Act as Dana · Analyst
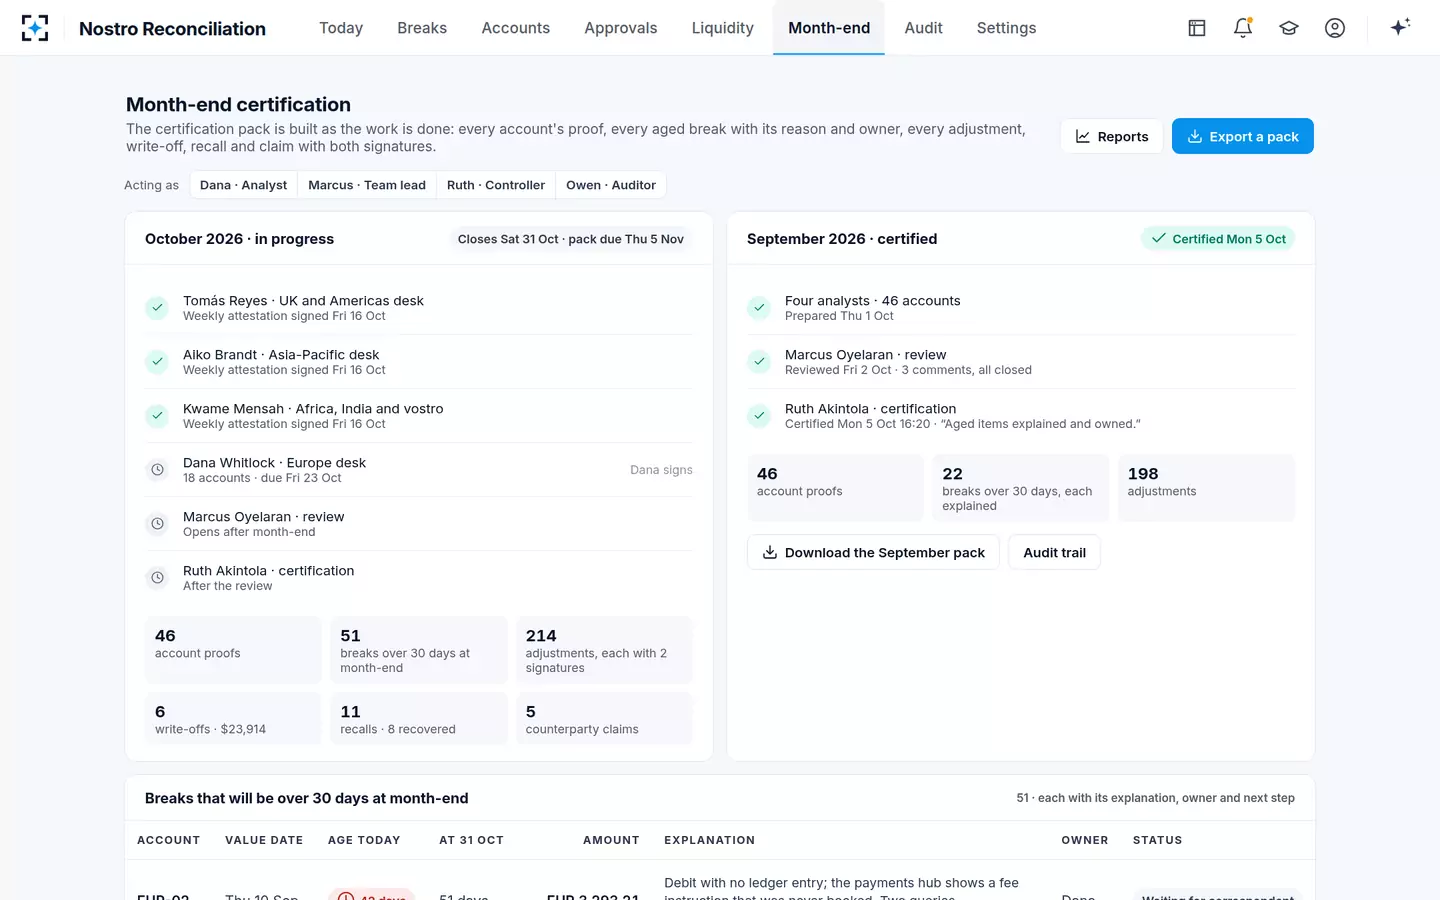Viewport: 1440px width, 900px height. pyautogui.click(x=243, y=185)
